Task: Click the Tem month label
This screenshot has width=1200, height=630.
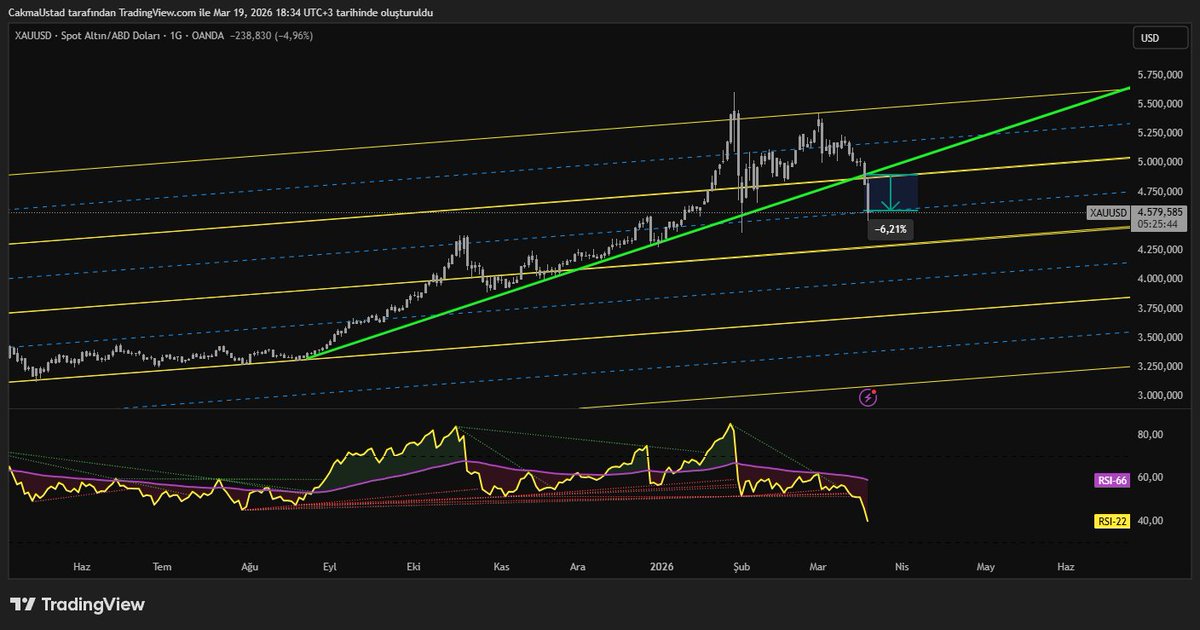Action: [x=162, y=566]
